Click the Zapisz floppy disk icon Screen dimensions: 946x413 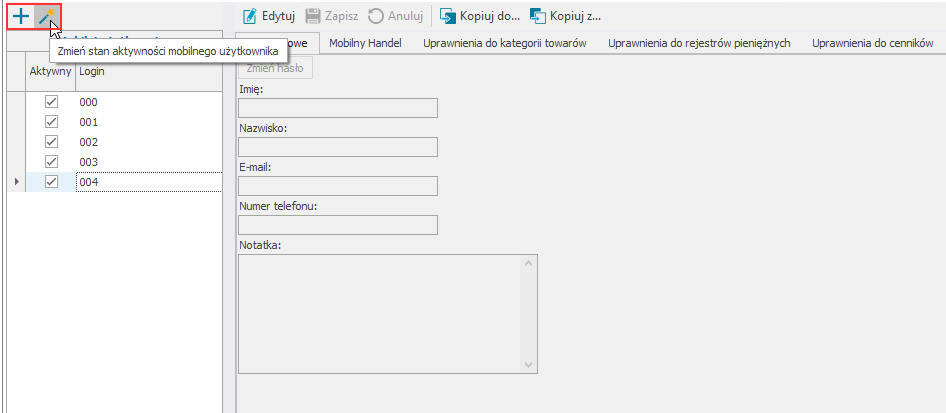[313, 16]
